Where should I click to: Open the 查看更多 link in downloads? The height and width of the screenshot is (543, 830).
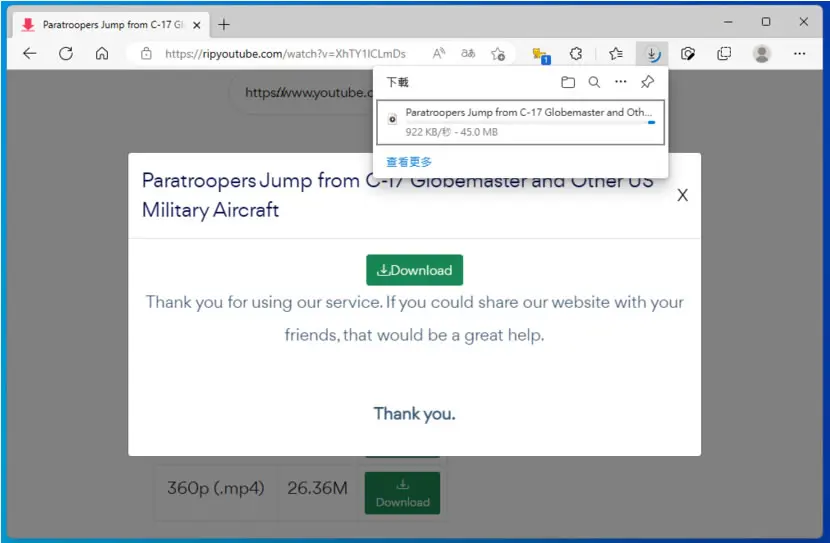click(409, 162)
